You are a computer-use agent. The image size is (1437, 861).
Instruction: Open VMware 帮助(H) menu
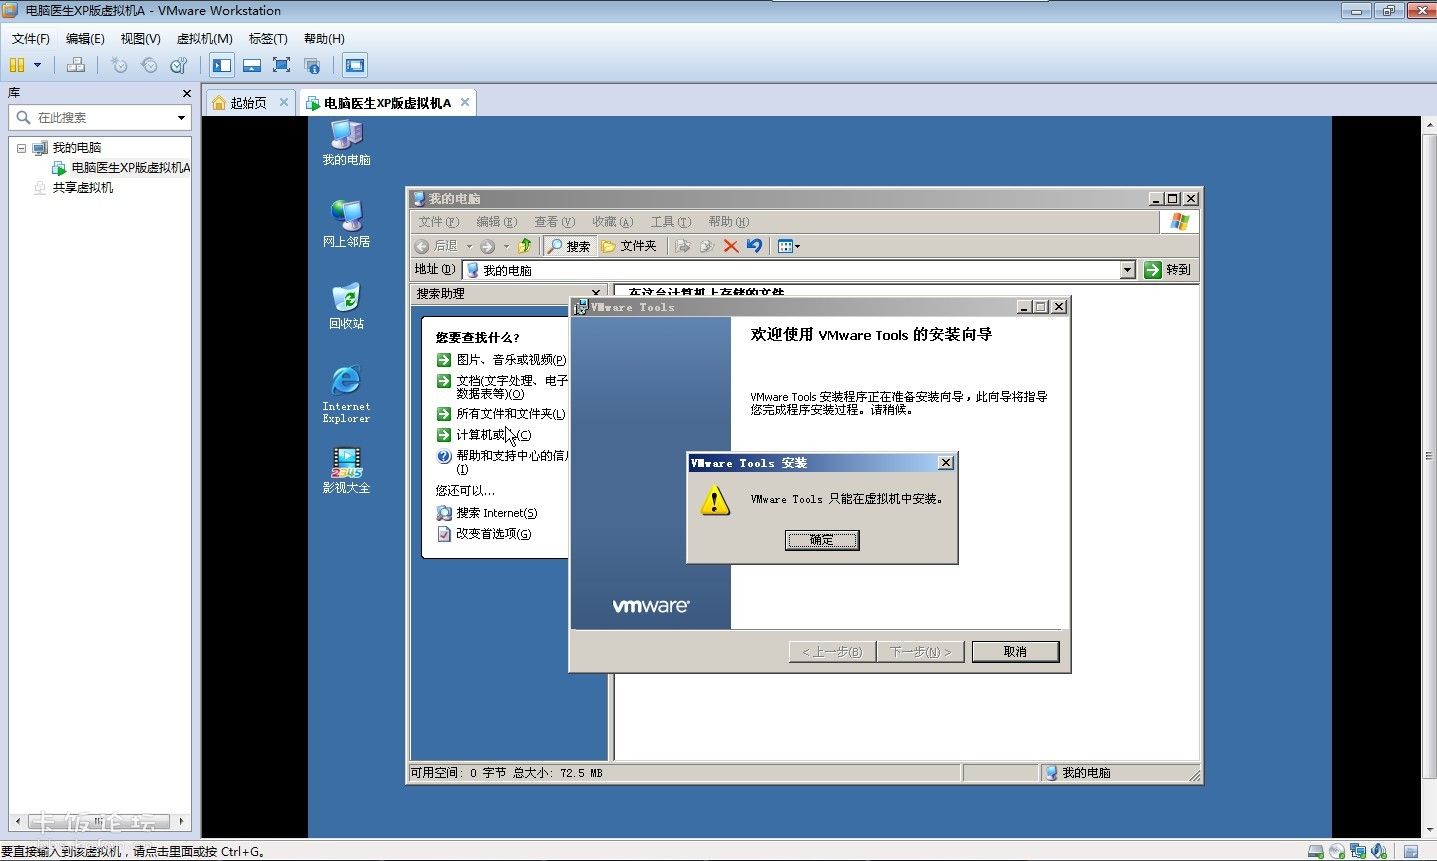point(324,39)
